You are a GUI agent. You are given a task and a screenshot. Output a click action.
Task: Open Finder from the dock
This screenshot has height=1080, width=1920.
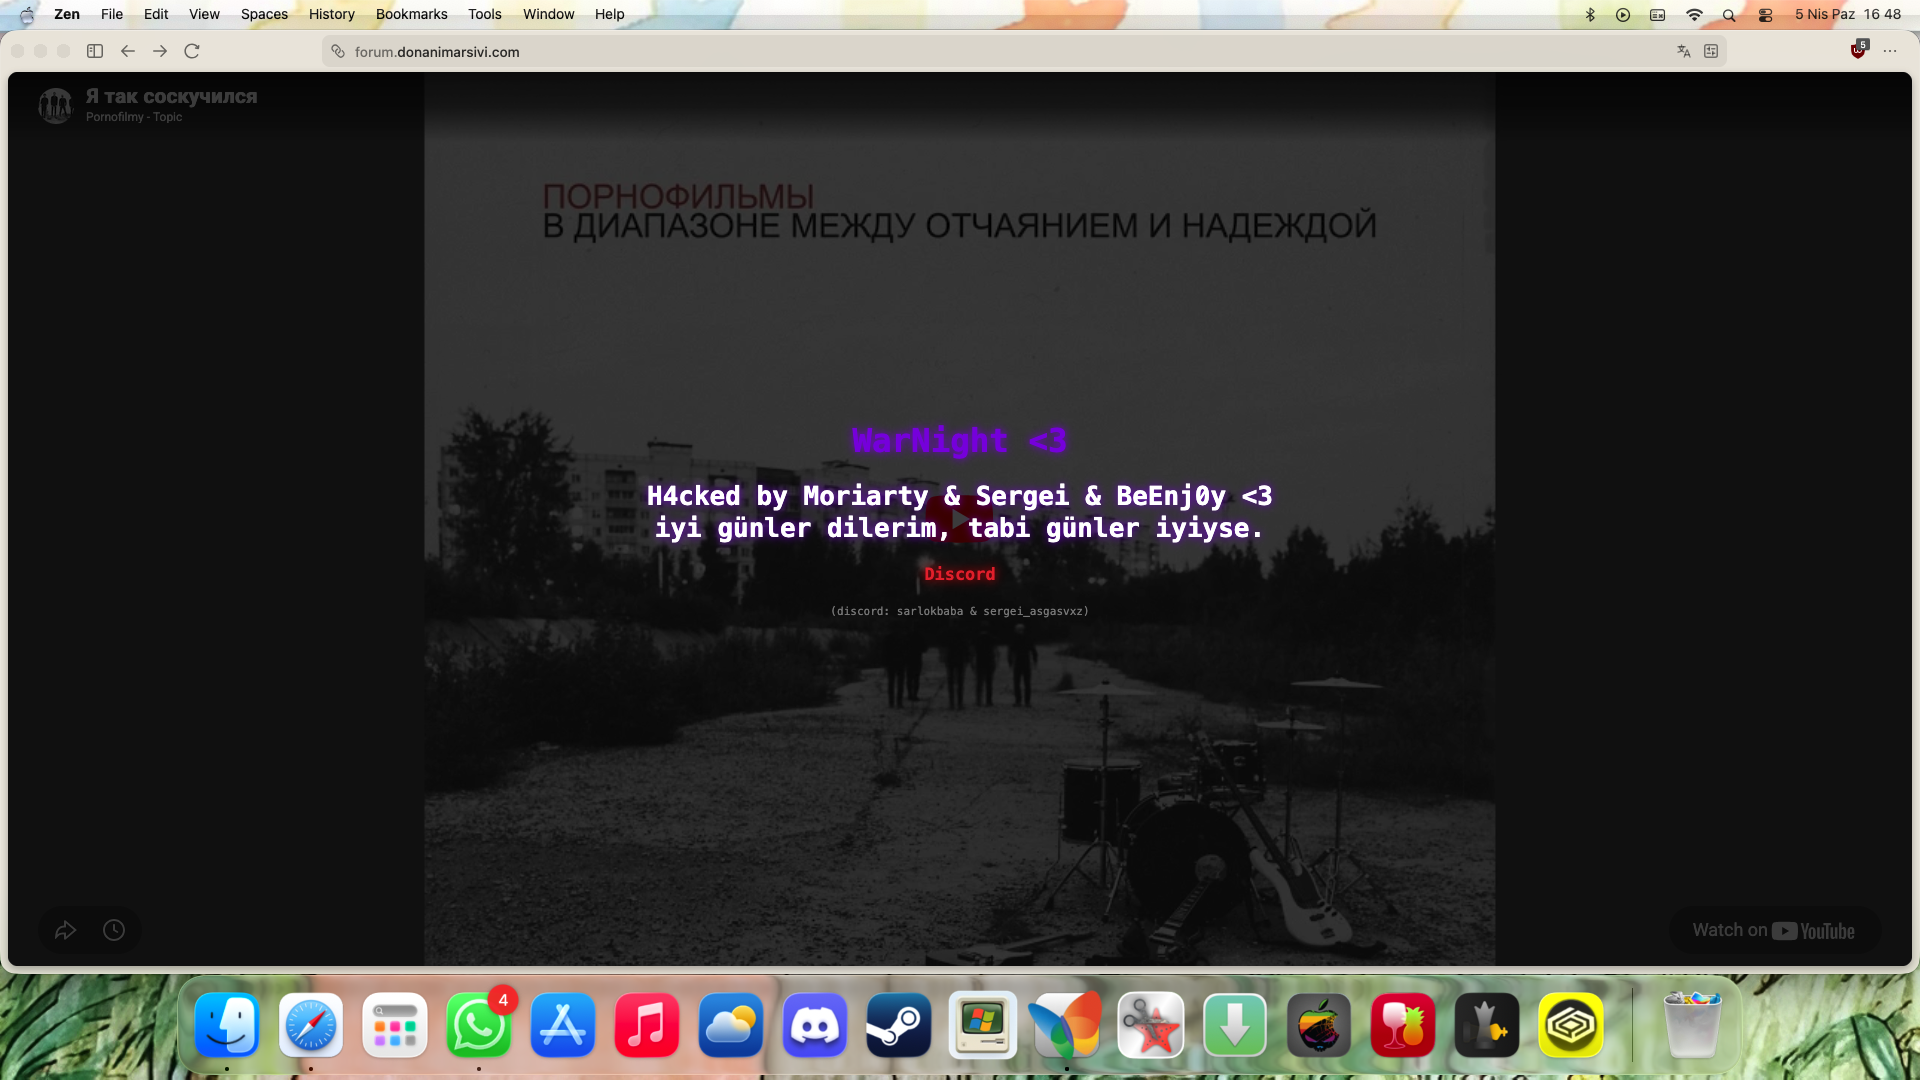(x=227, y=1025)
